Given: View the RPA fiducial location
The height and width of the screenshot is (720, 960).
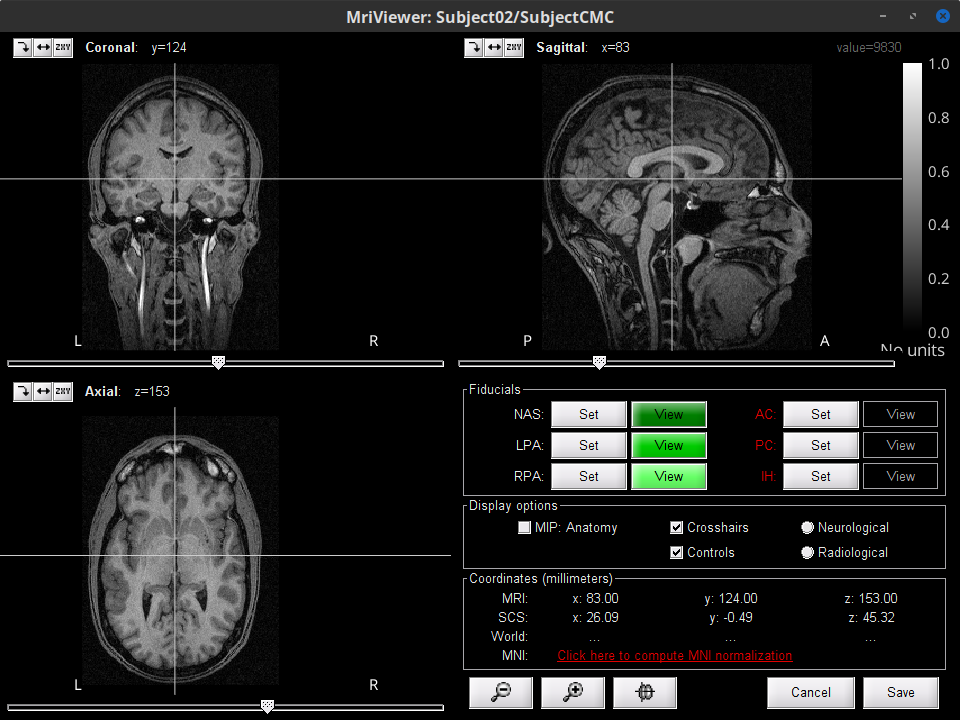Looking at the screenshot, I should (669, 476).
